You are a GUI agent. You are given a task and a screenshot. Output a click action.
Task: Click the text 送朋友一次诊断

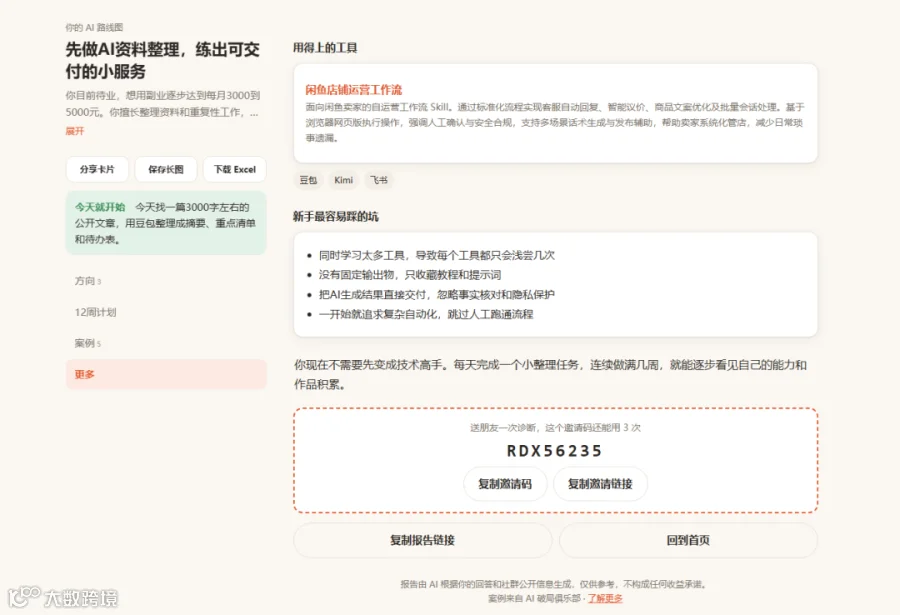click(x=556, y=427)
